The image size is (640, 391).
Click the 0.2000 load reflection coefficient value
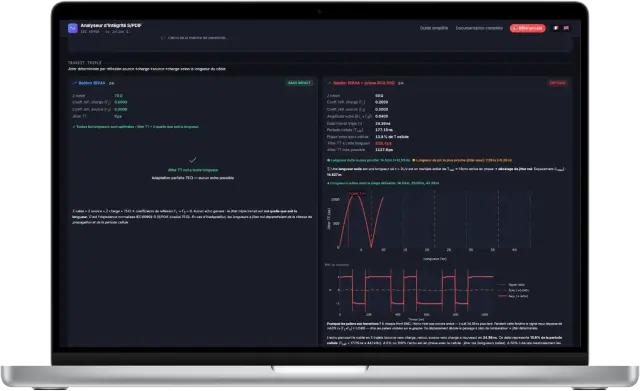(x=382, y=102)
